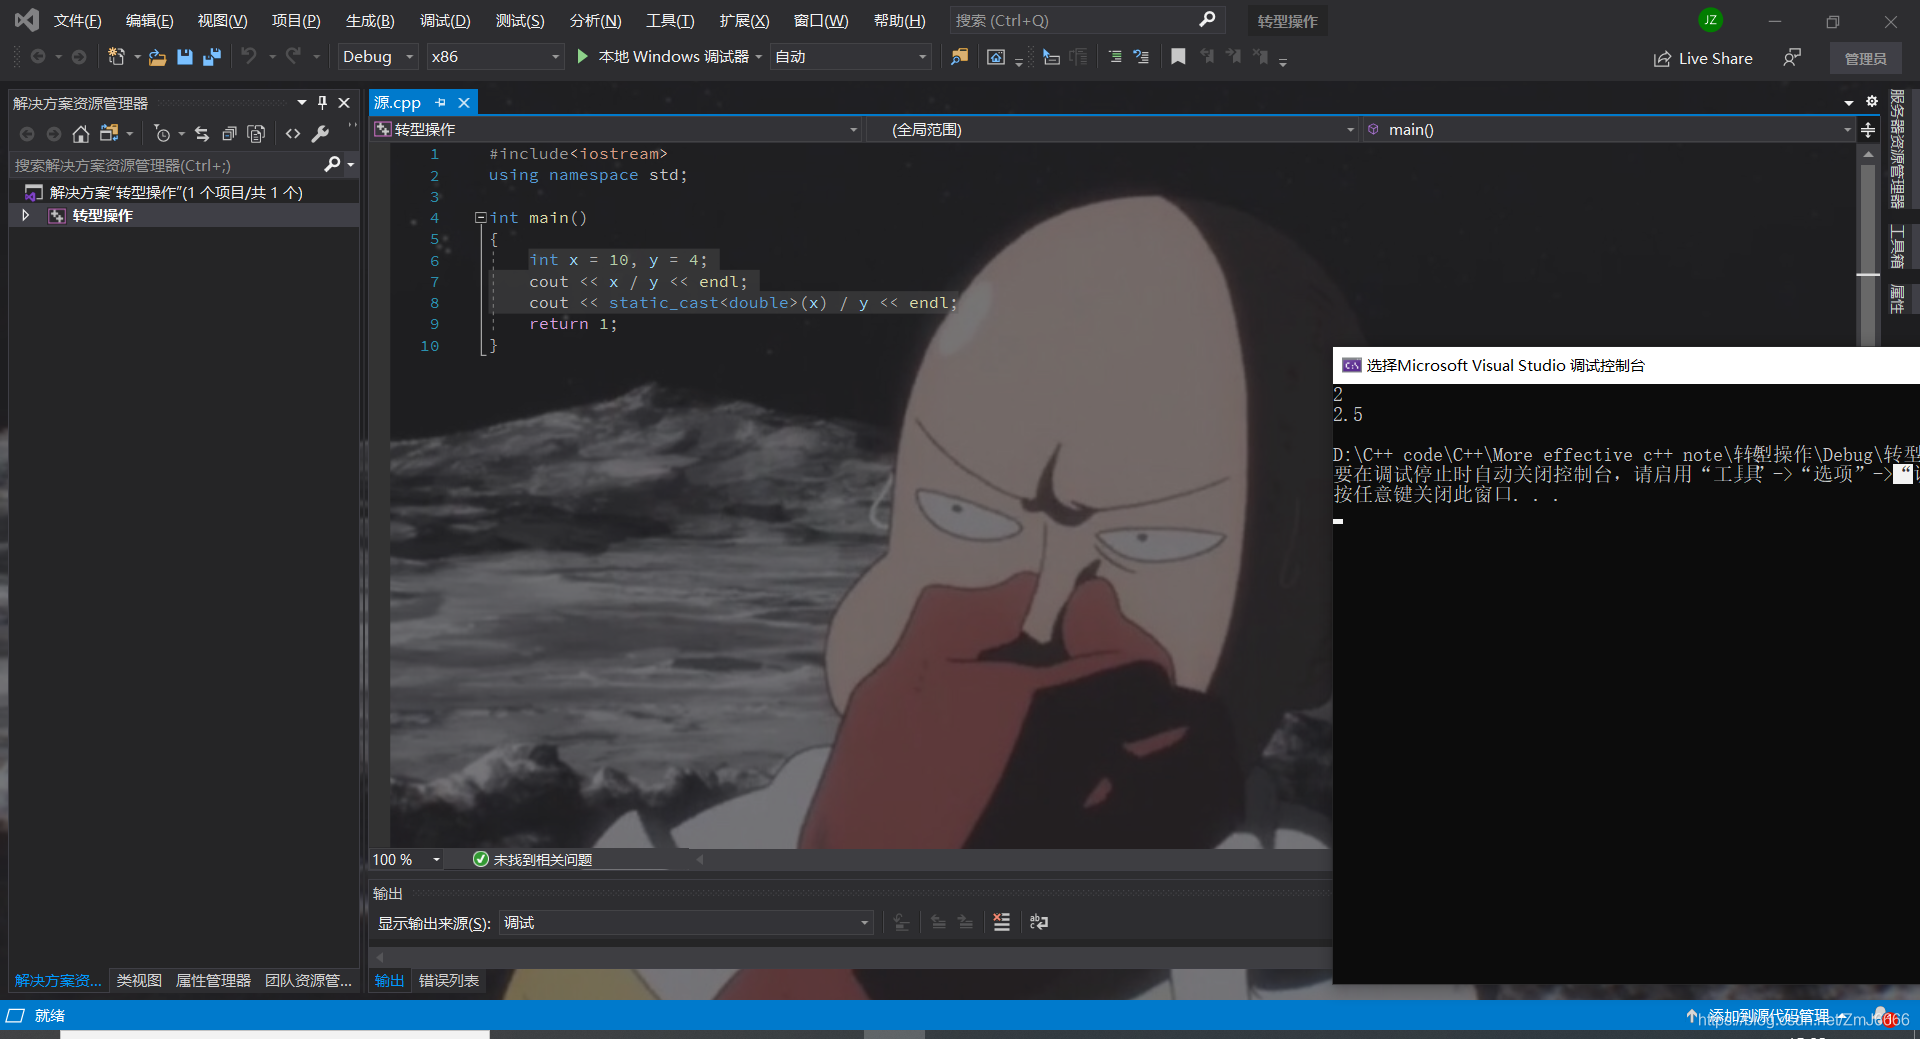Viewport: 1920px width, 1039px height.
Task: Click the Find in Files icon
Action: click(959, 57)
